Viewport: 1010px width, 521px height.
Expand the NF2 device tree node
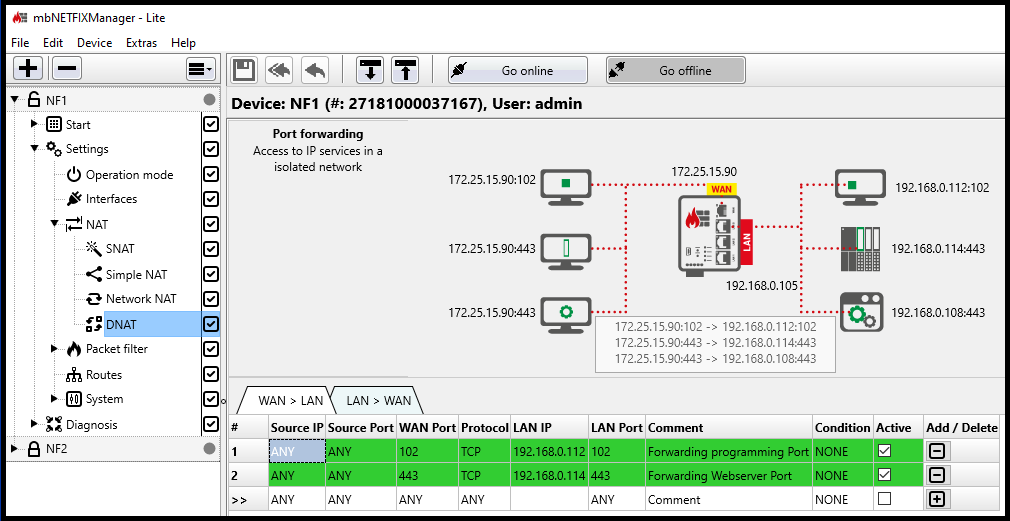pyautogui.click(x=15, y=448)
